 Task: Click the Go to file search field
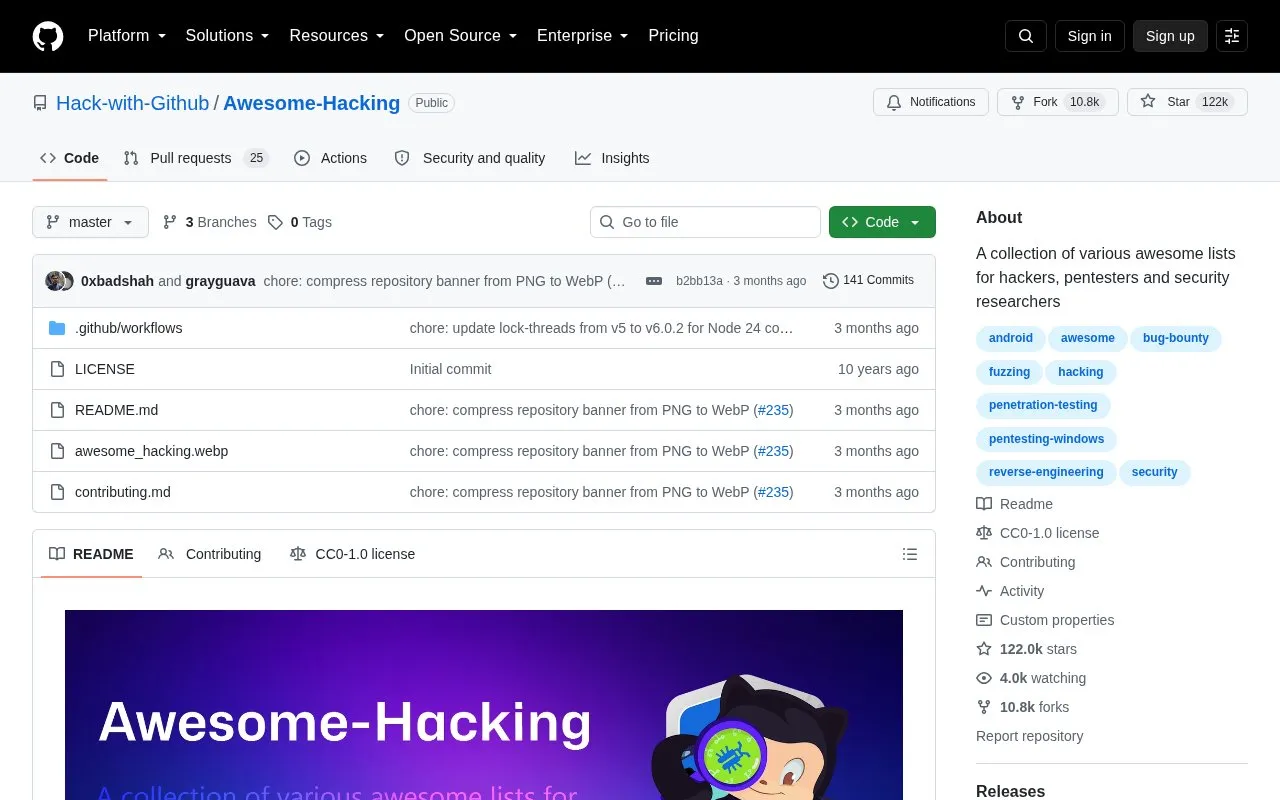point(705,222)
